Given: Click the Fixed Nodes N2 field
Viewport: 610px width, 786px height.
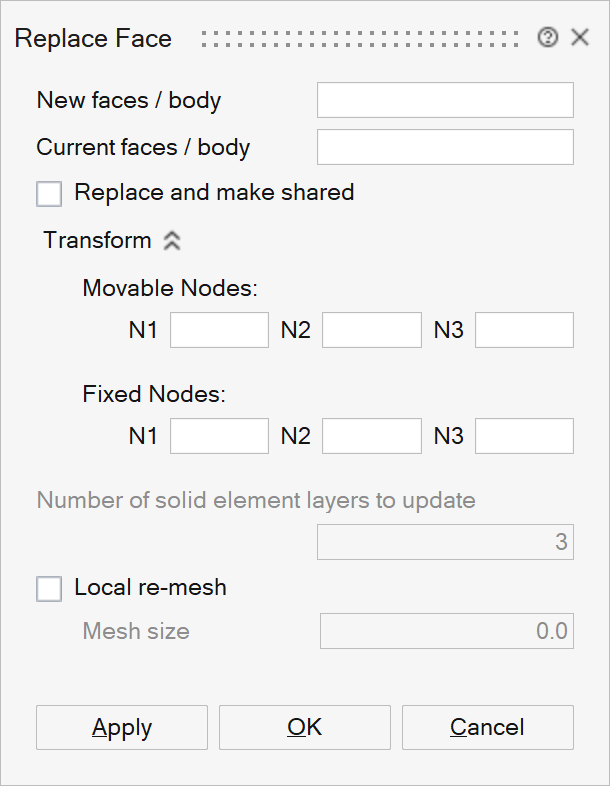Looking at the screenshot, I should [371, 436].
